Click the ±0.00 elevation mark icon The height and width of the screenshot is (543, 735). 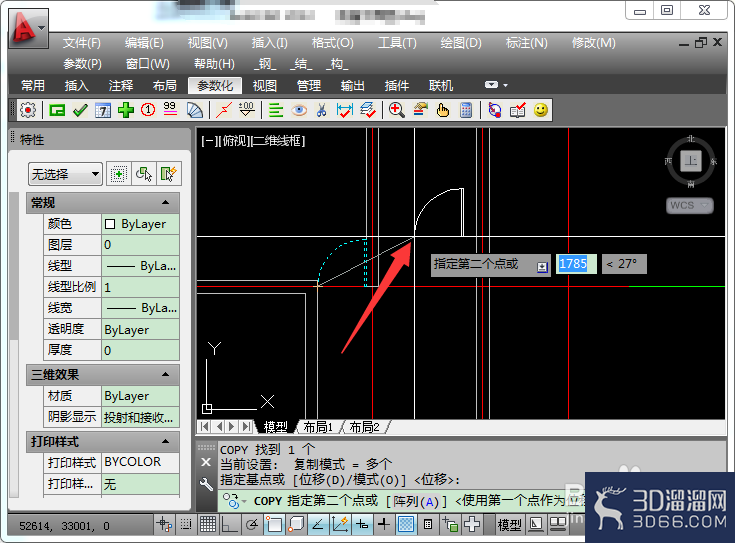click(x=247, y=111)
